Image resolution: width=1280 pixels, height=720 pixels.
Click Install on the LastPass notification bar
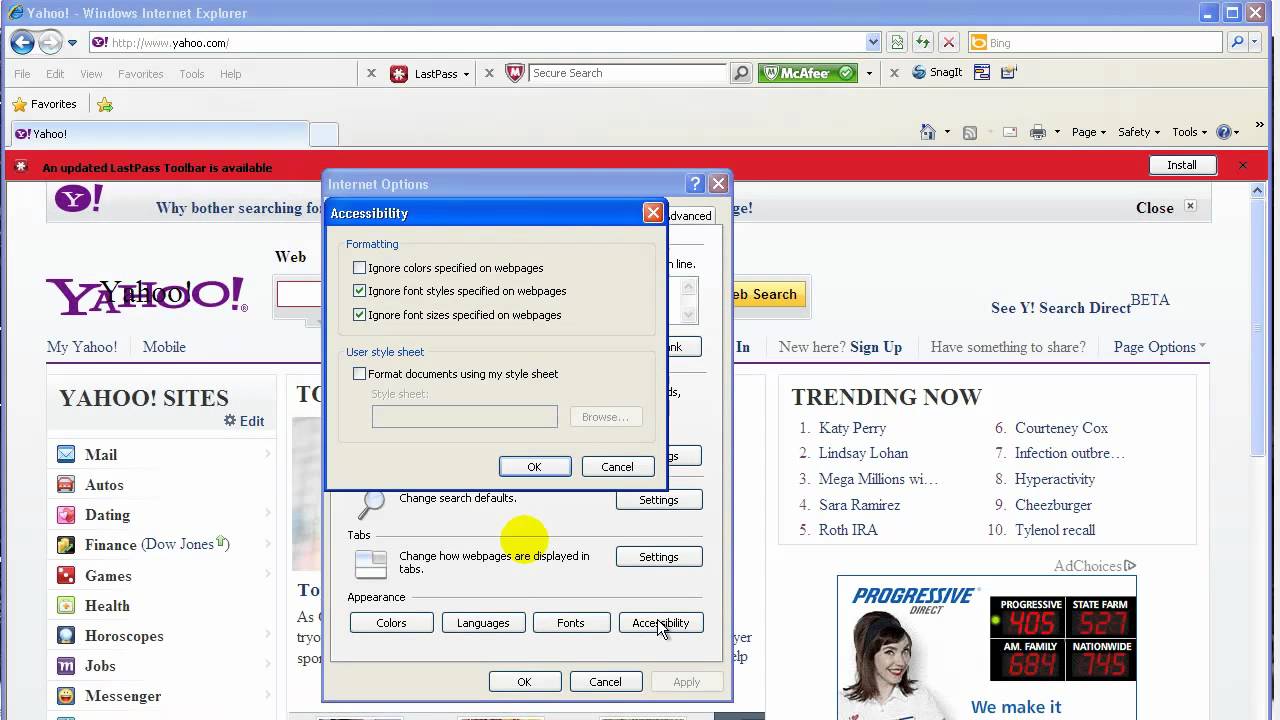[1181, 165]
